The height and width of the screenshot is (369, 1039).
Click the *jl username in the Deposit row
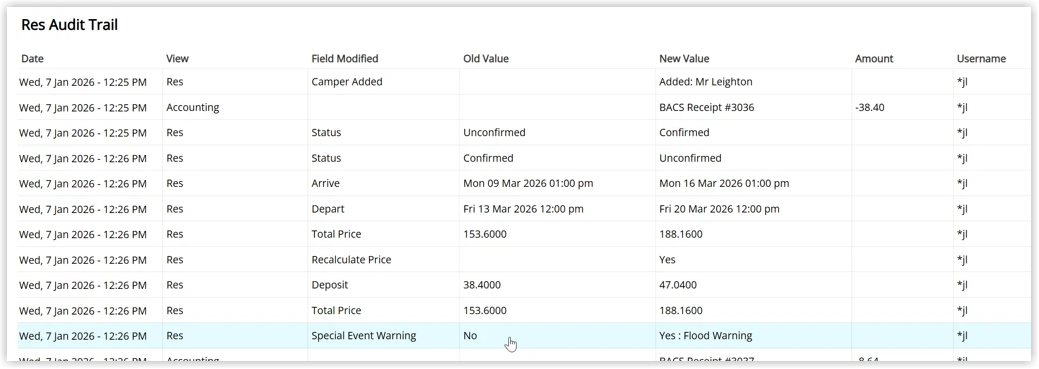962,285
